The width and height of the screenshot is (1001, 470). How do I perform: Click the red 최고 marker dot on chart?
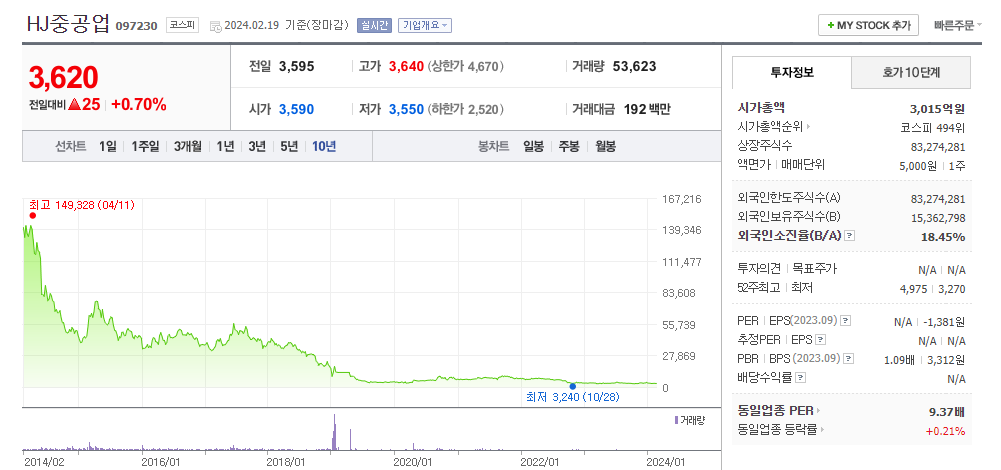pos(33,216)
